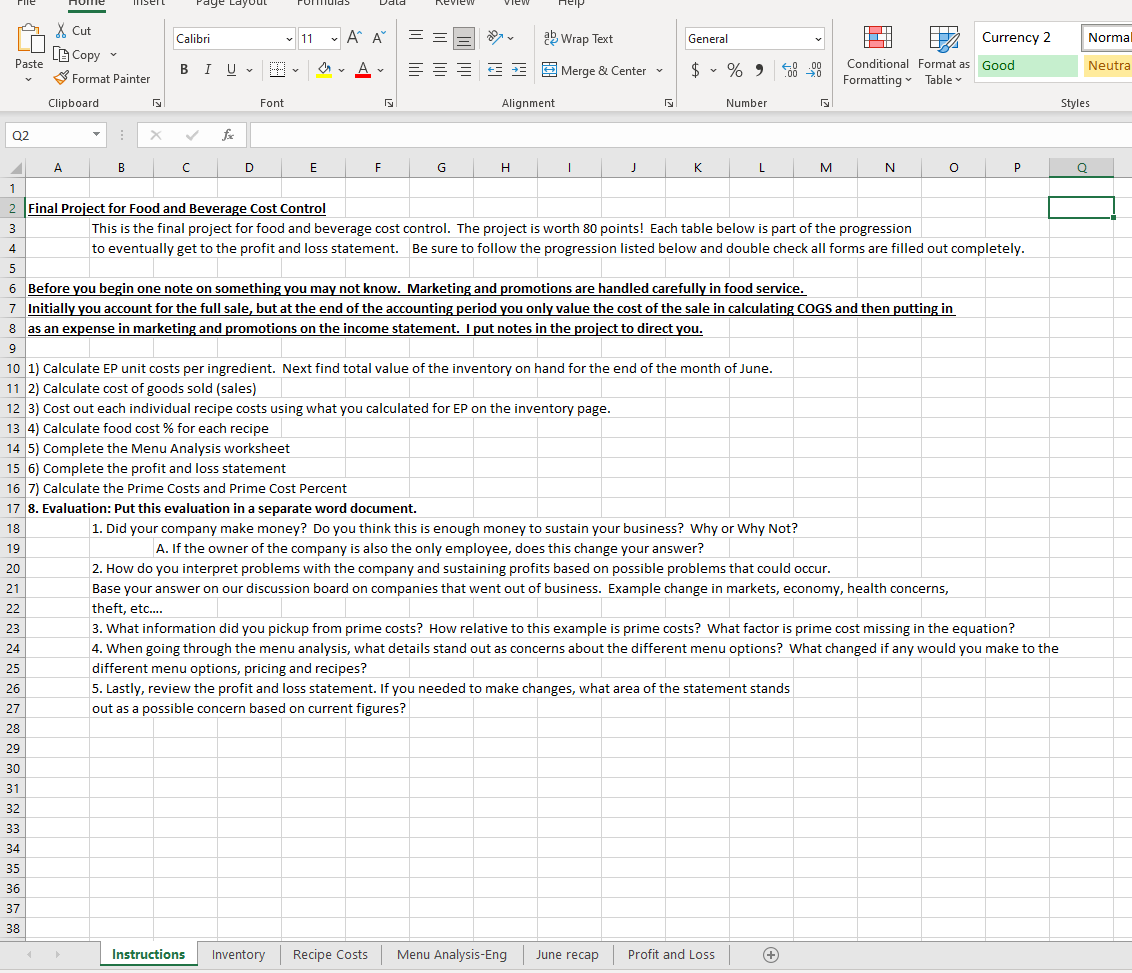Apply the Borders icon

[x=277, y=69]
